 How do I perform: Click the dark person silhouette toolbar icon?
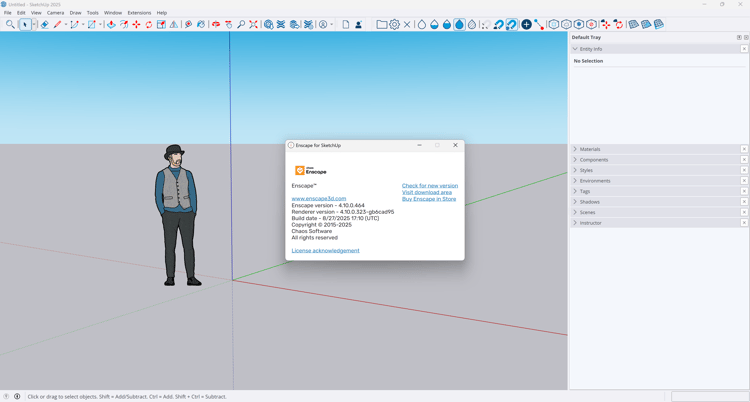358,24
